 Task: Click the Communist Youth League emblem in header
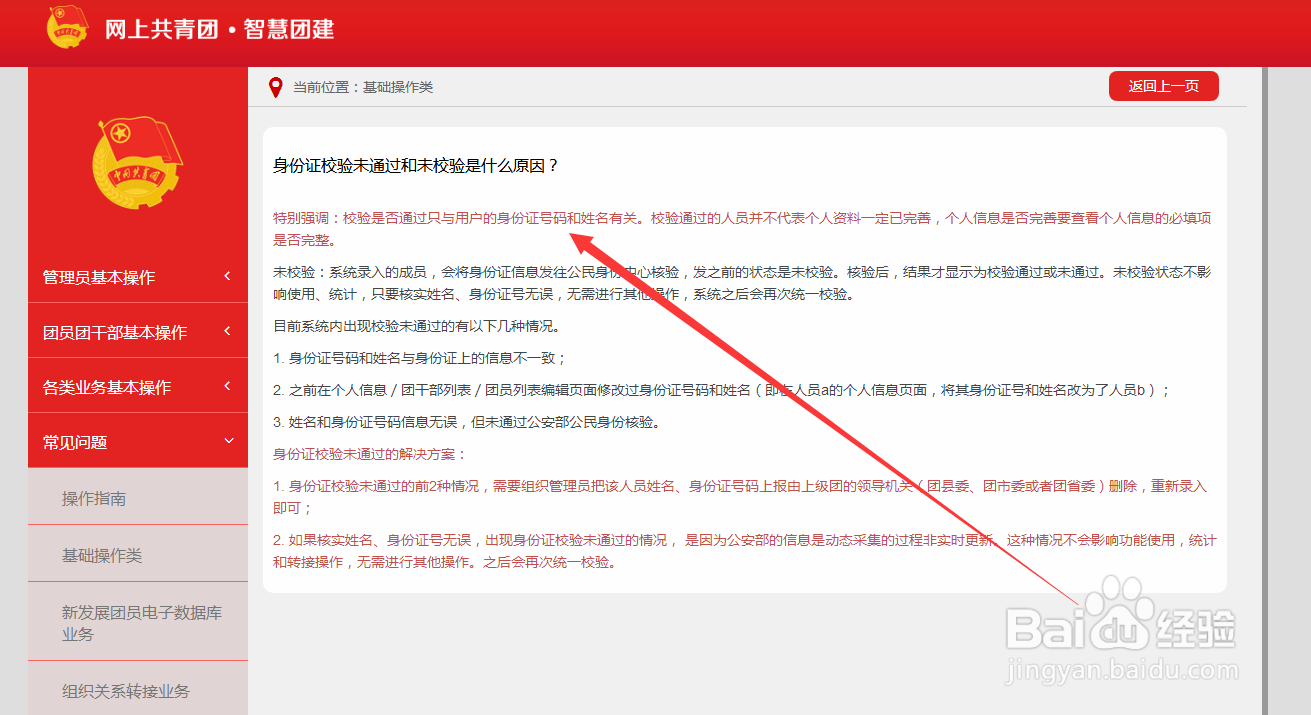67,31
